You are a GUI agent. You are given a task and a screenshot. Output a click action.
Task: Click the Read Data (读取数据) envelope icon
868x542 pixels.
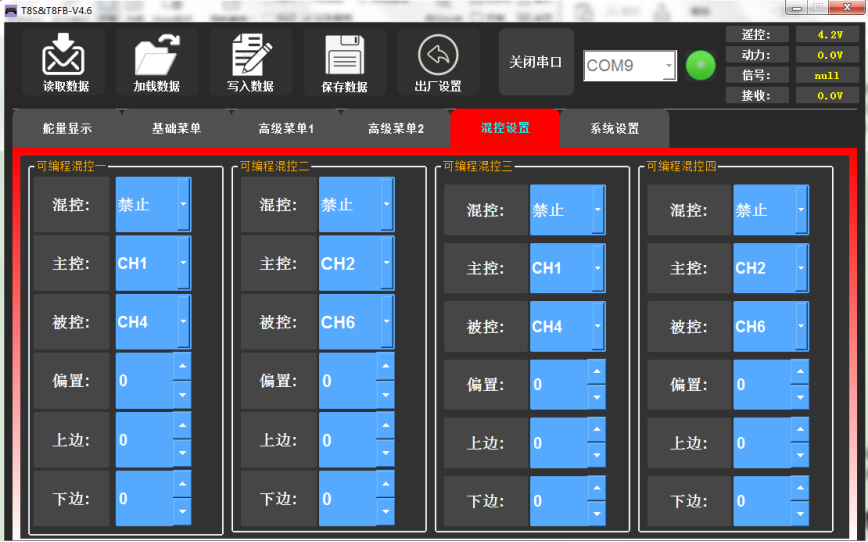65,54
